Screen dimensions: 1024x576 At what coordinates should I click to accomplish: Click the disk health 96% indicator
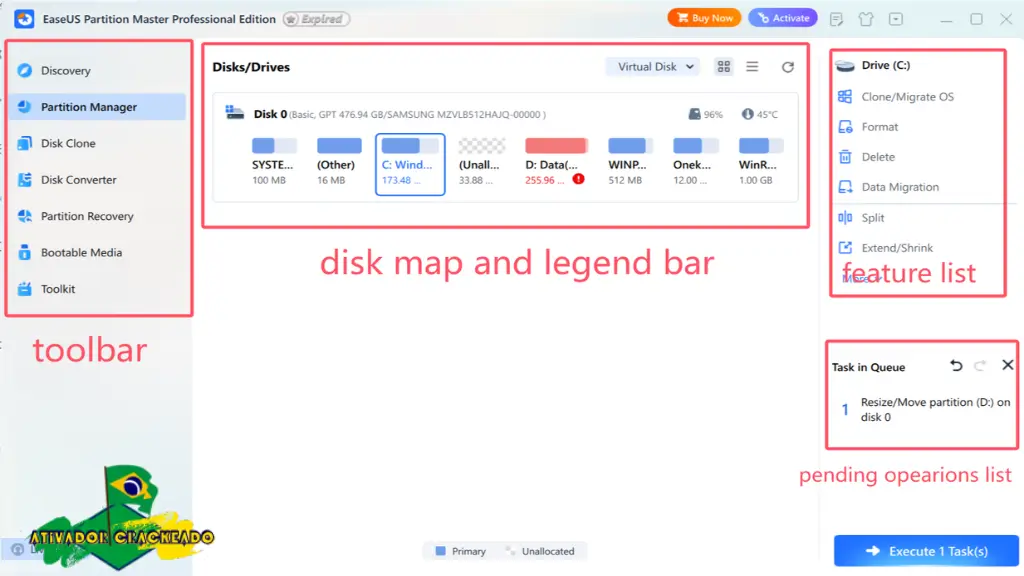tap(705, 114)
